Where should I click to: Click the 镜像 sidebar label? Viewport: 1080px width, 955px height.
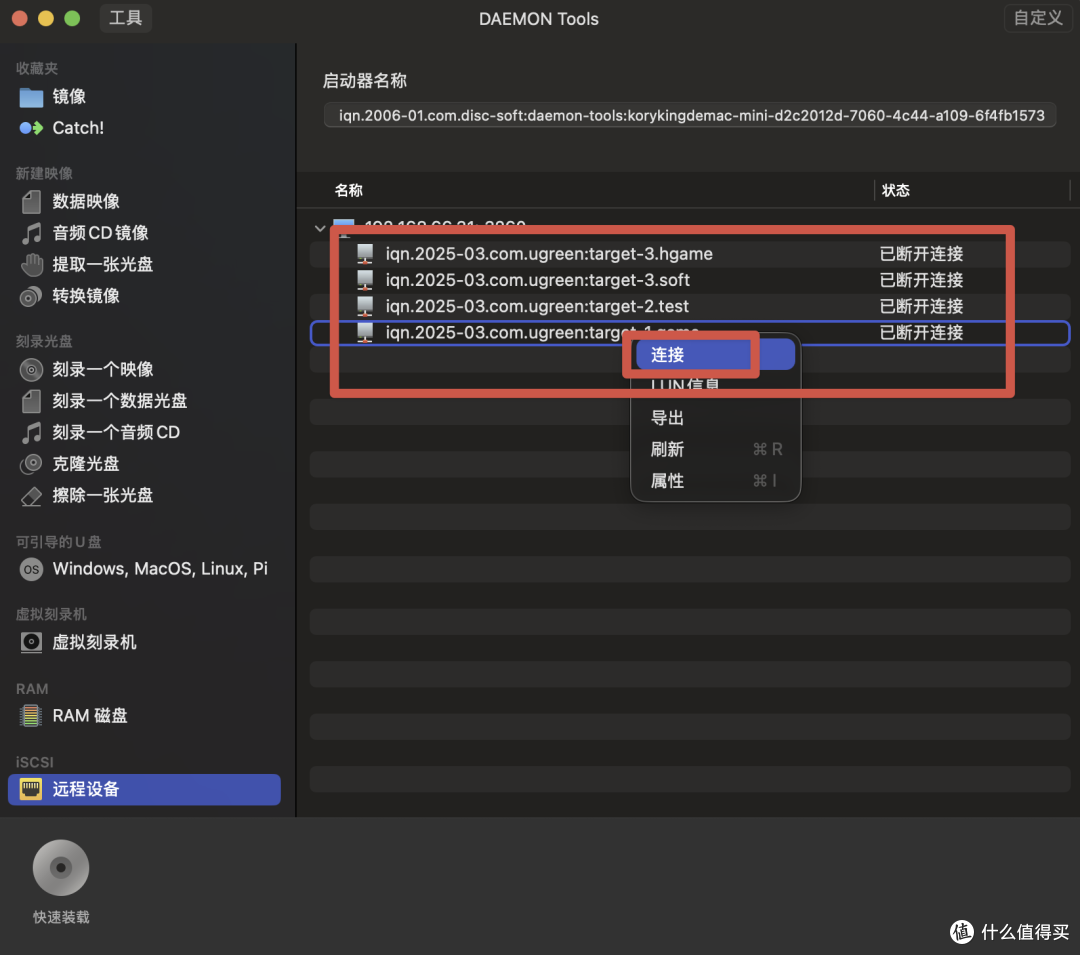pos(69,97)
